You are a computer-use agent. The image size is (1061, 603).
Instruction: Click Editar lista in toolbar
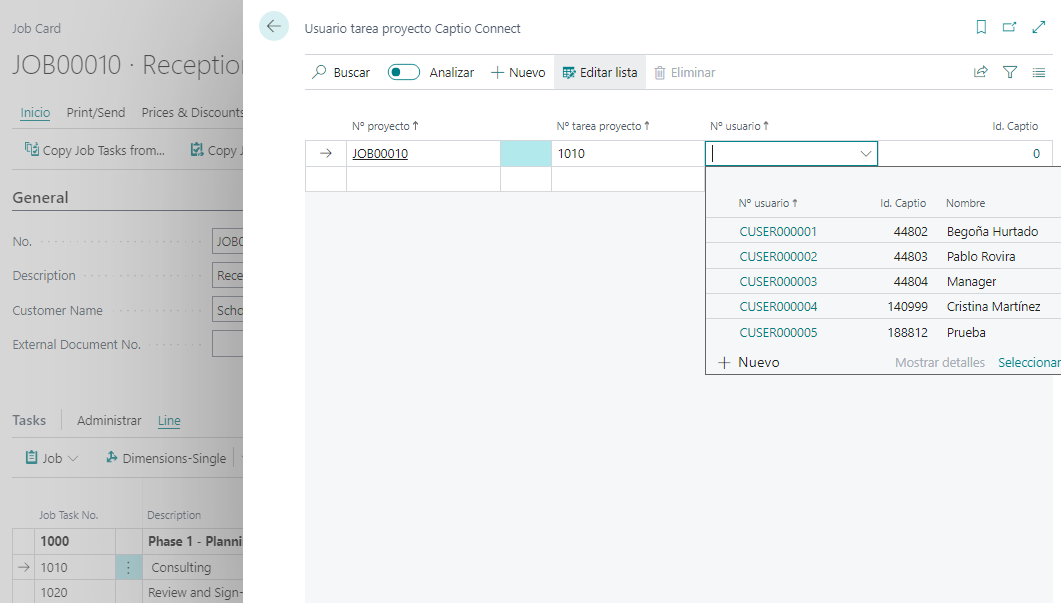[x=600, y=73]
